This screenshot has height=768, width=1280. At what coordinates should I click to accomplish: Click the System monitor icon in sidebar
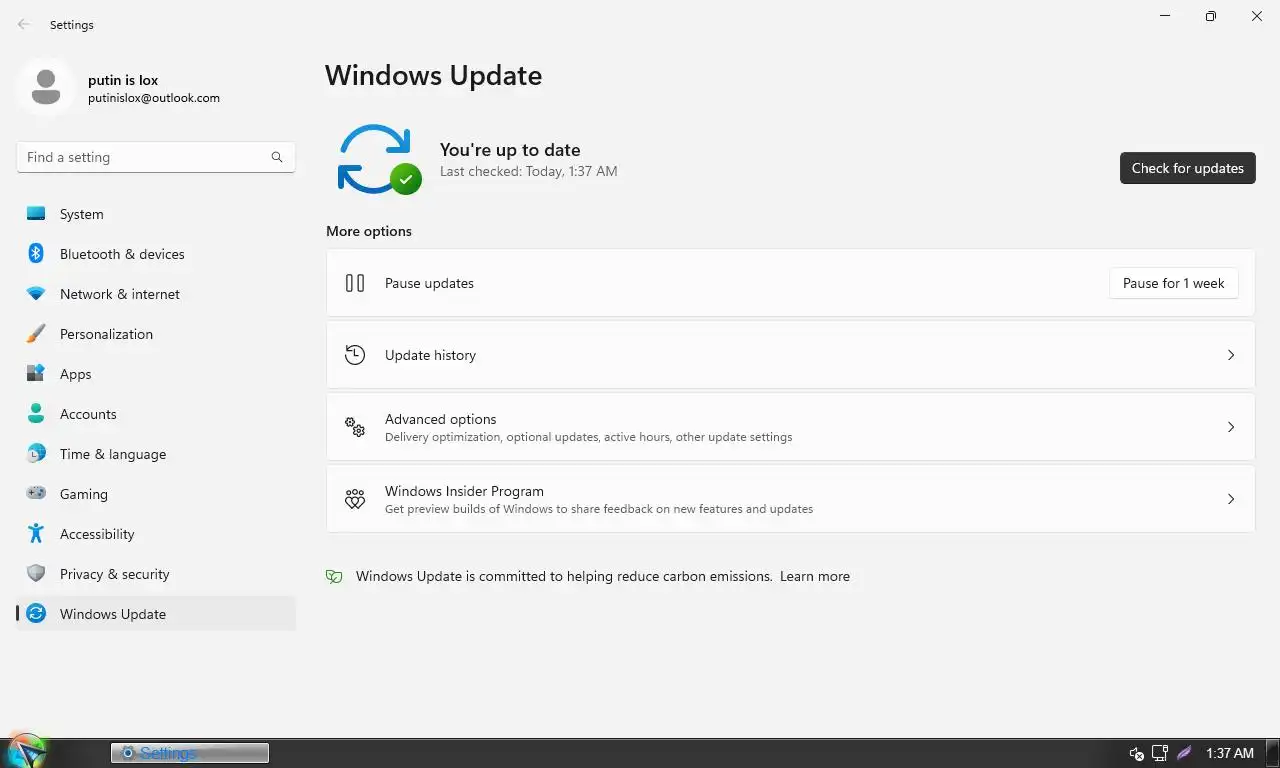(36, 214)
